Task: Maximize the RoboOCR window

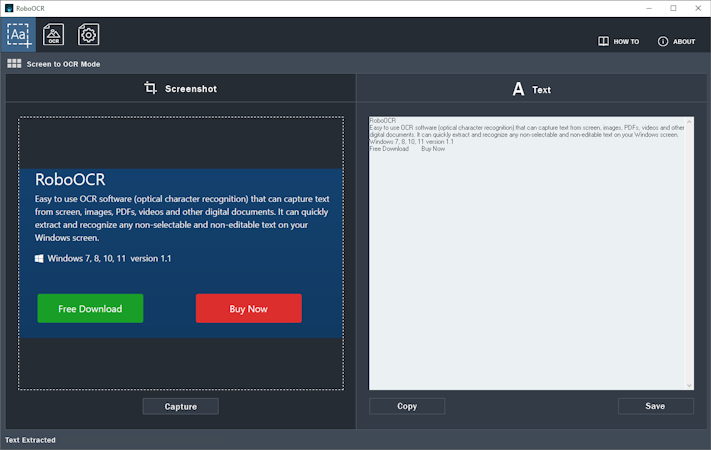Action: coord(673,8)
